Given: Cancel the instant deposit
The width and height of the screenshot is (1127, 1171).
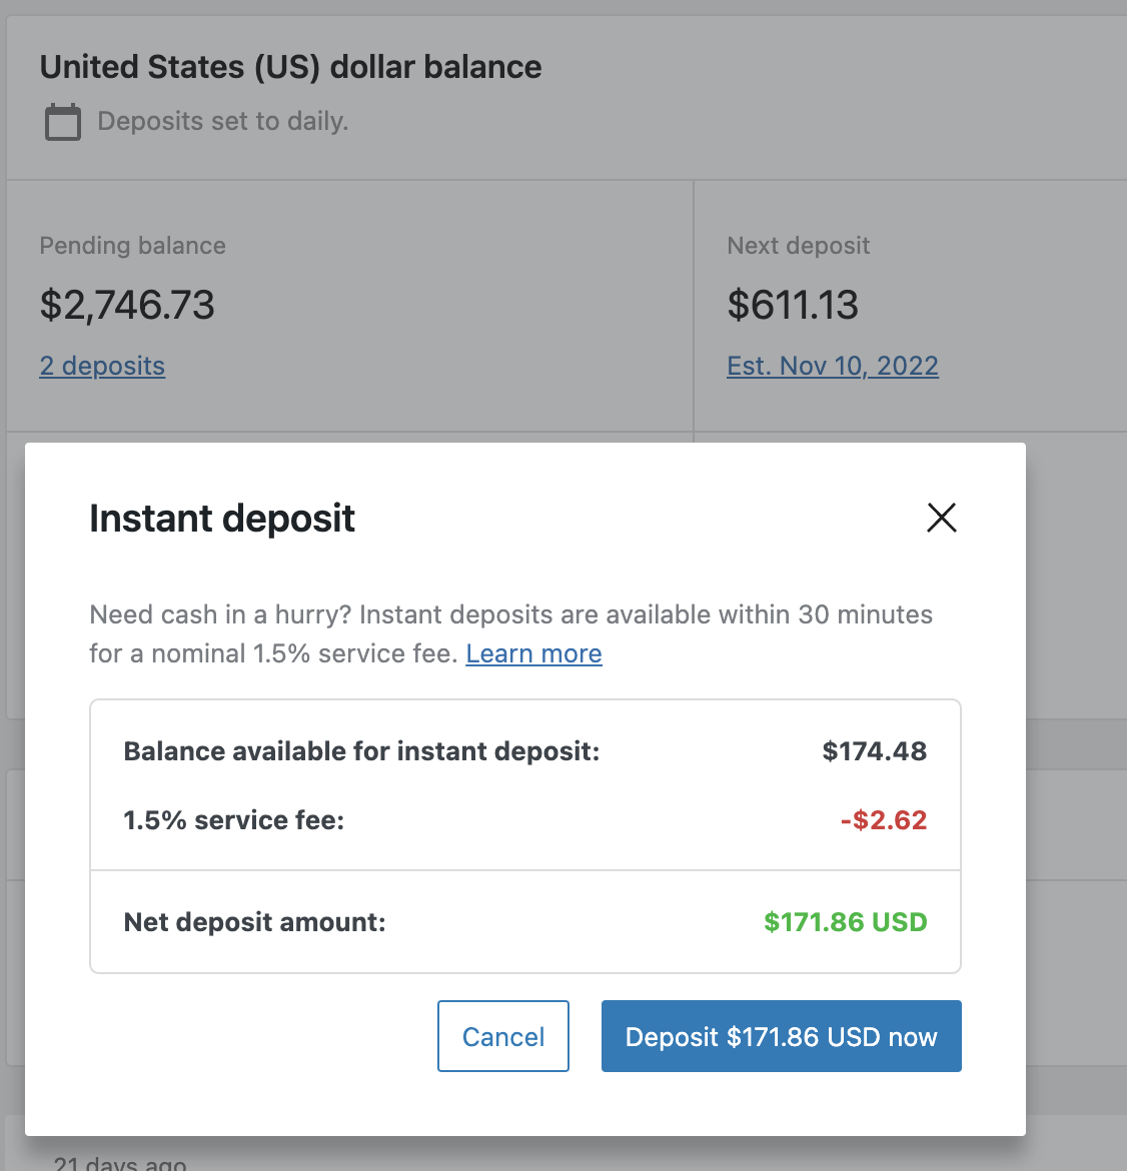Looking at the screenshot, I should pos(503,1036).
